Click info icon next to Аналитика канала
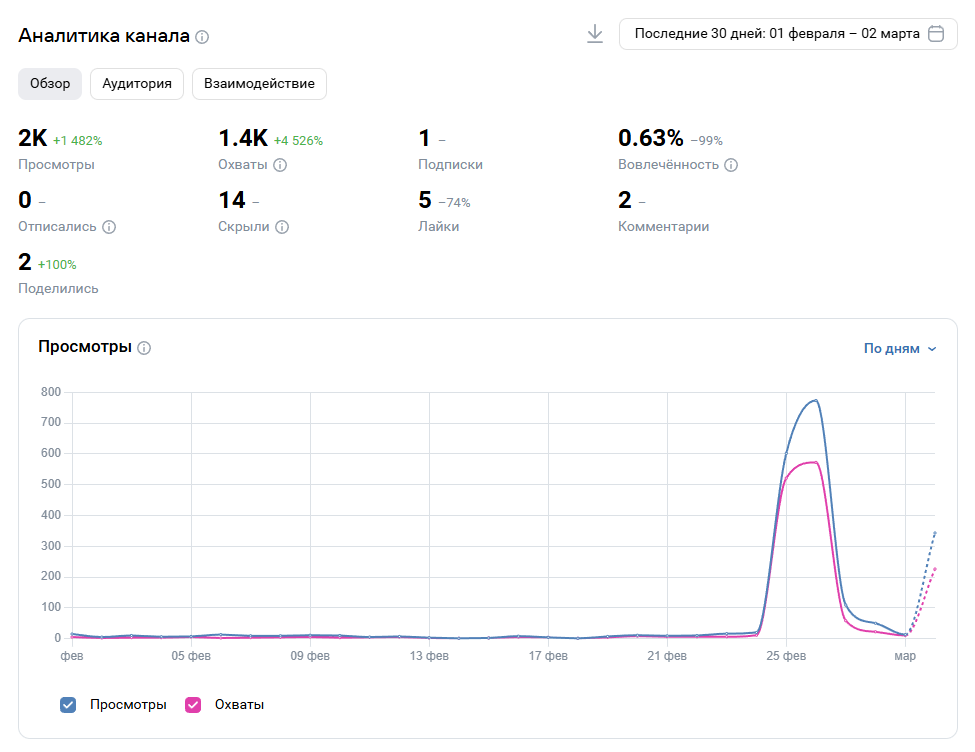The height and width of the screenshot is (752, 975). click(202, 37)
